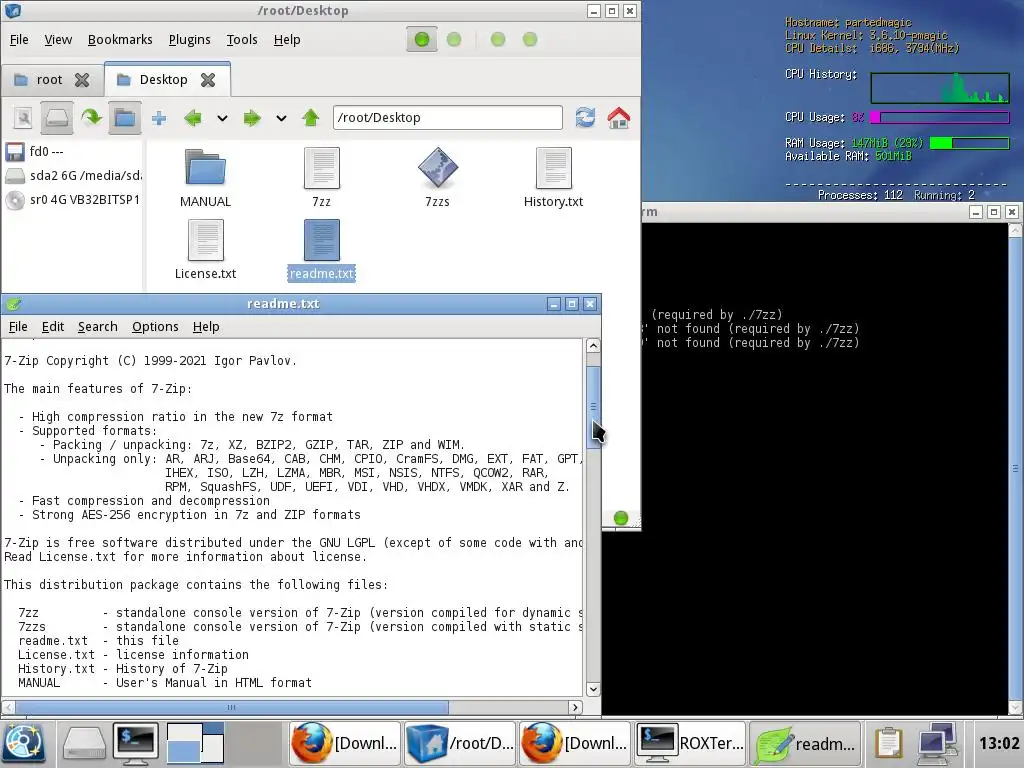This screenshot has height=768, width=1024.
Task: Close the root tab
Action: point(82,80)
